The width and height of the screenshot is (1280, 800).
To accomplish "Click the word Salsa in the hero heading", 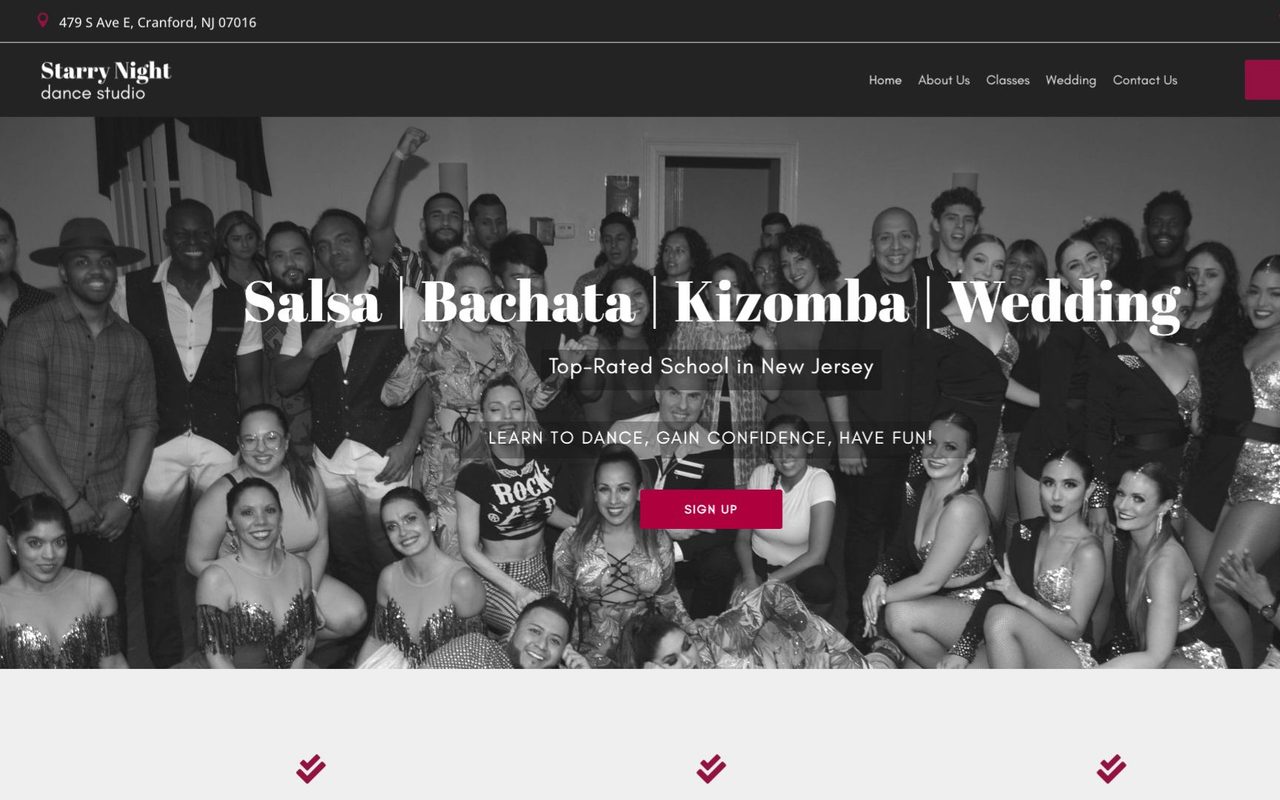I will tap(312, 302).
